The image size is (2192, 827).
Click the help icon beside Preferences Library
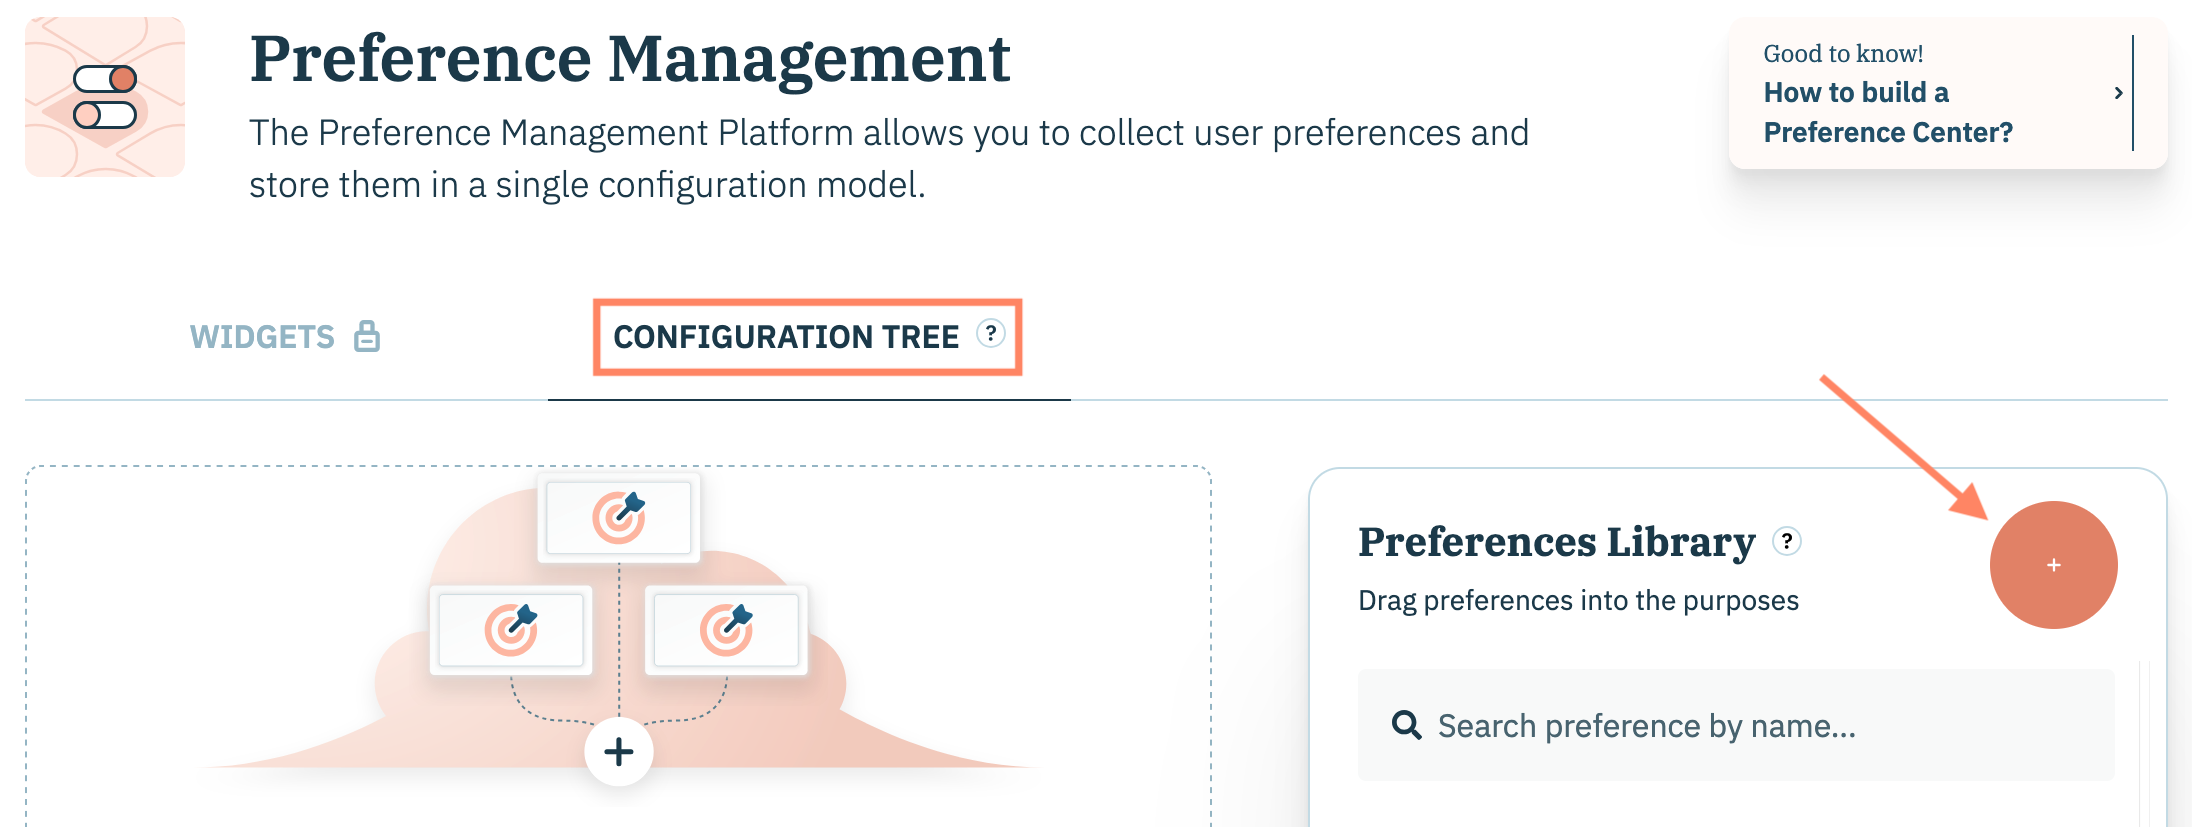[1787, 541]
